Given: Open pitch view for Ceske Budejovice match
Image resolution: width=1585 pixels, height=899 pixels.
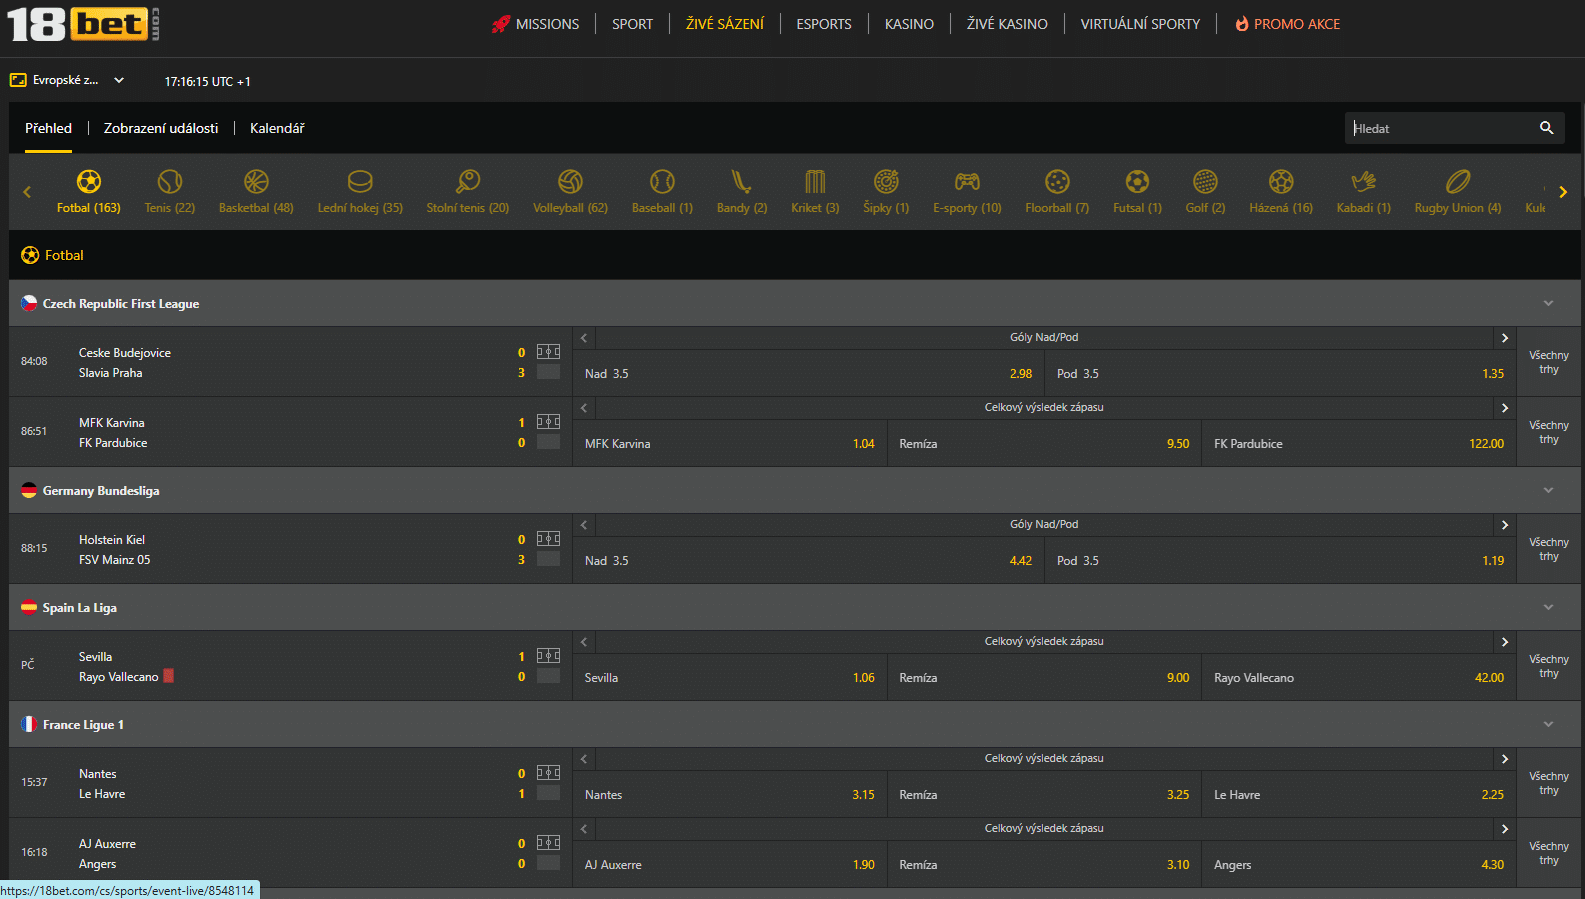Looking at the screenshot, I should tap(548, 352).
